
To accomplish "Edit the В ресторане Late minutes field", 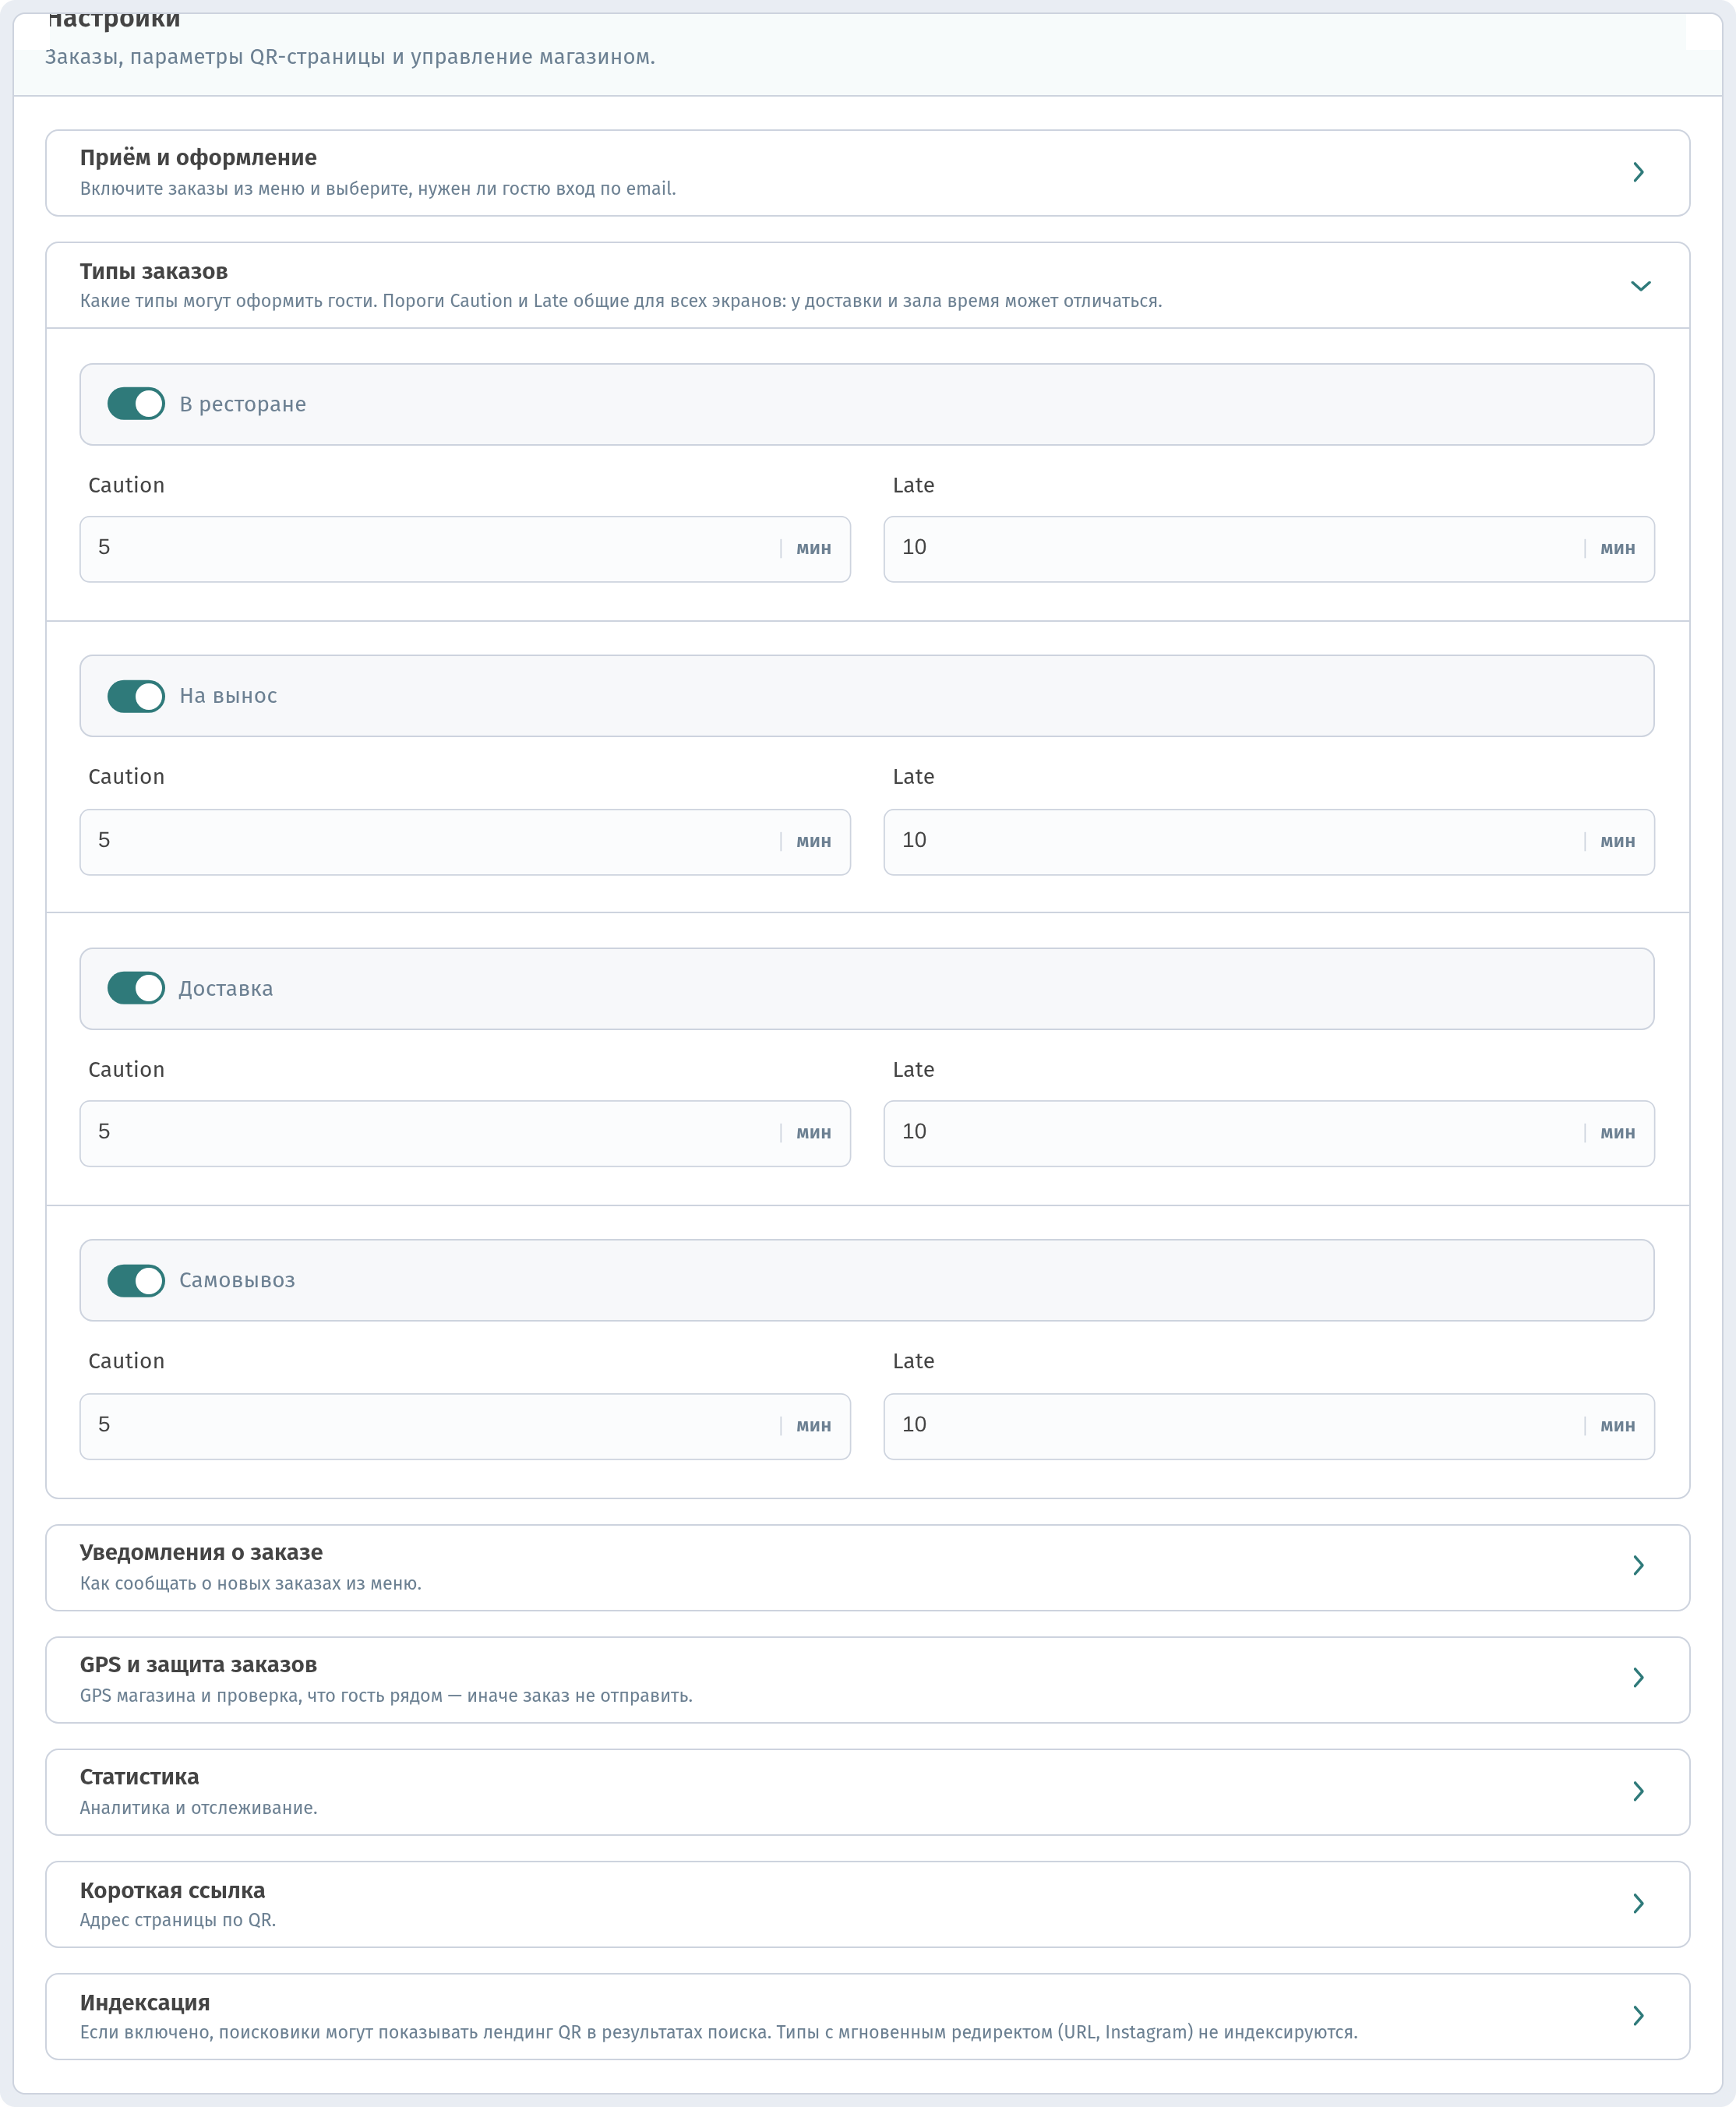I will (1269, 549).
